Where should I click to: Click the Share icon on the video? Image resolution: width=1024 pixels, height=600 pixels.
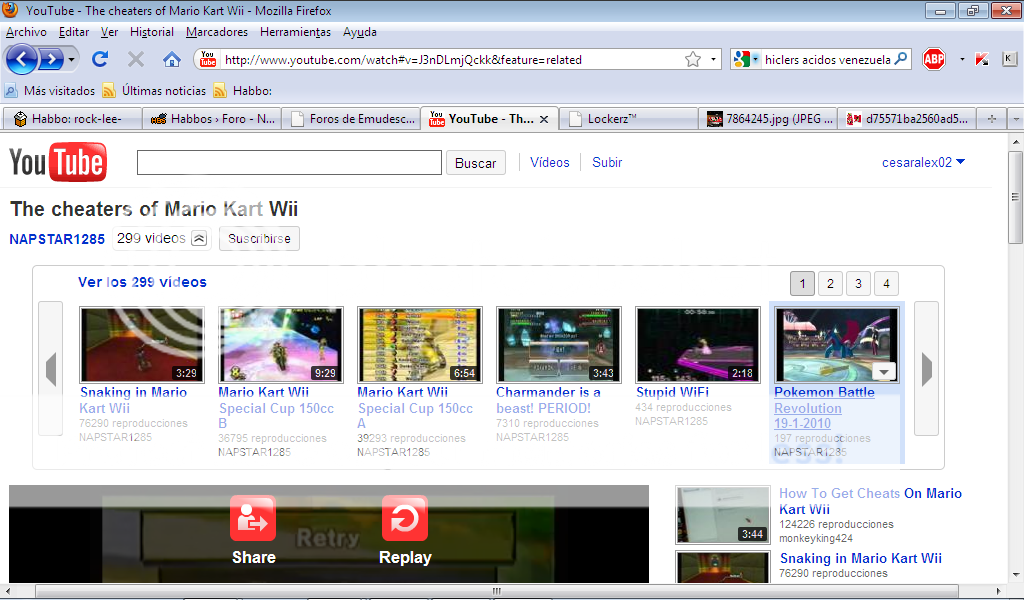(x=253, y=519)
